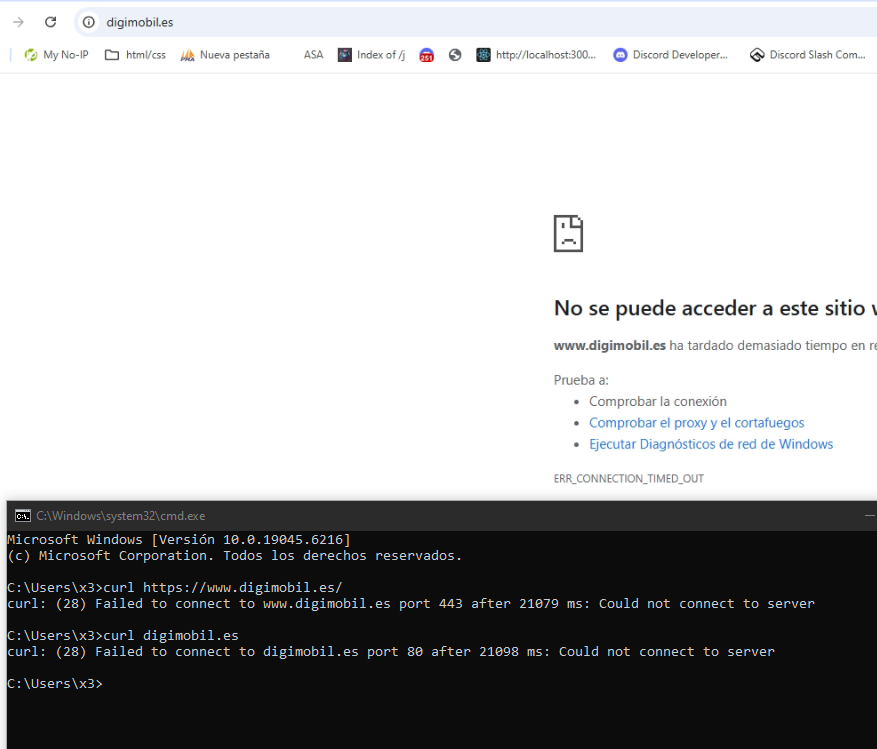This screenshot has height=749, width=877.
Task: Open the html/css bookmarks folder
Action: [x=135, y=55]
